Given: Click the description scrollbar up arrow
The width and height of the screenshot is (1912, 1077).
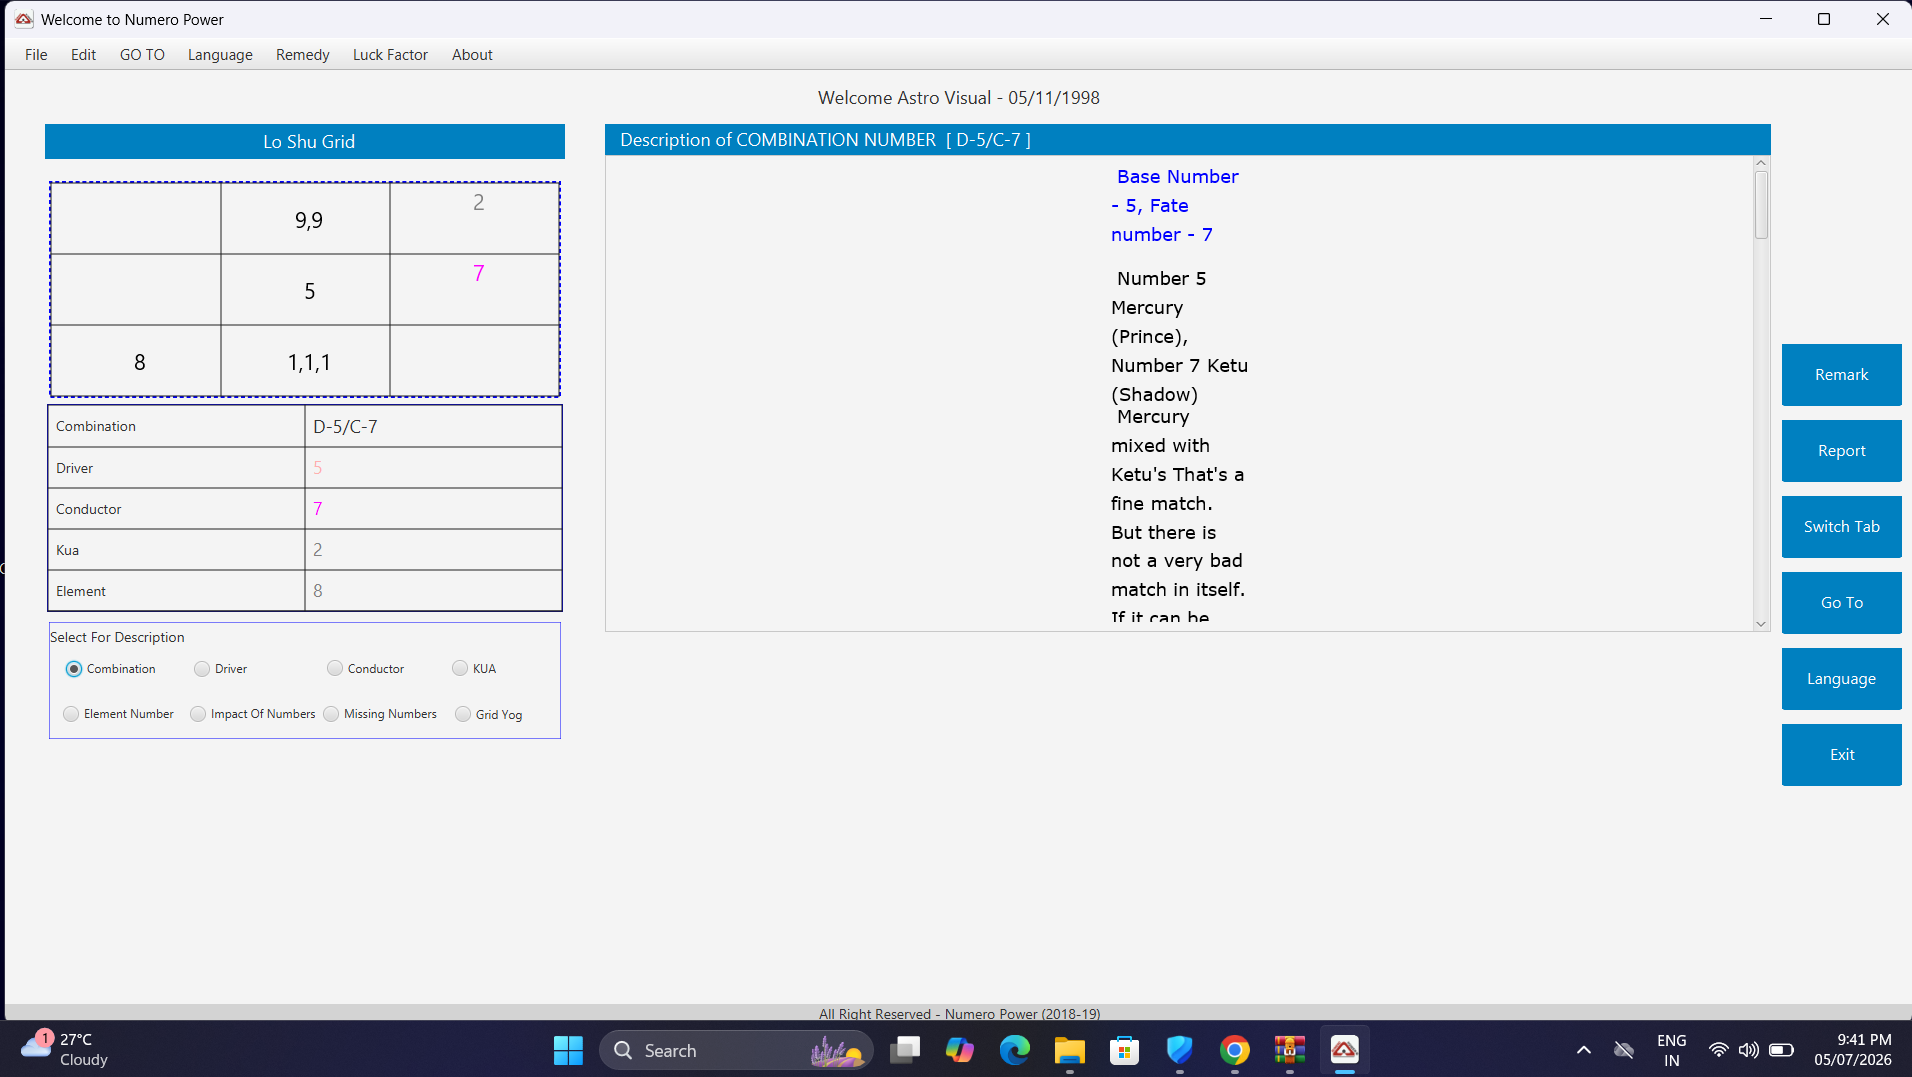Looking at the screenshot, I should pyautogui.click(x=1761, y=163).
